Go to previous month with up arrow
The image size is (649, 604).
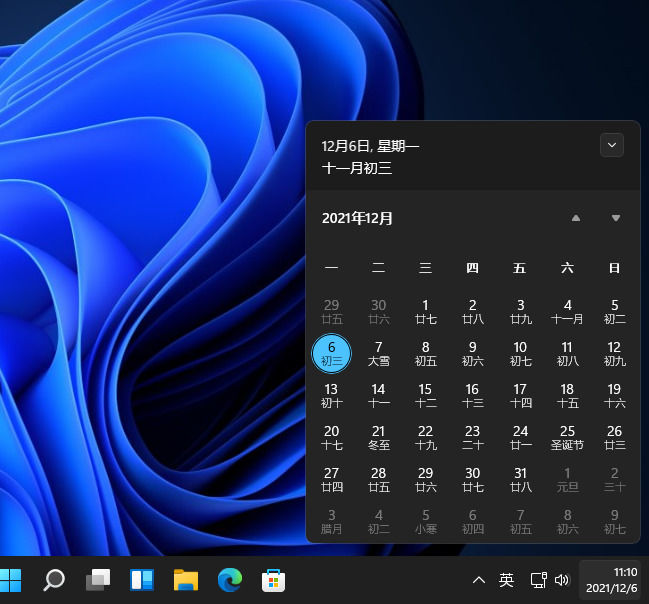click(x=575, y=218)
